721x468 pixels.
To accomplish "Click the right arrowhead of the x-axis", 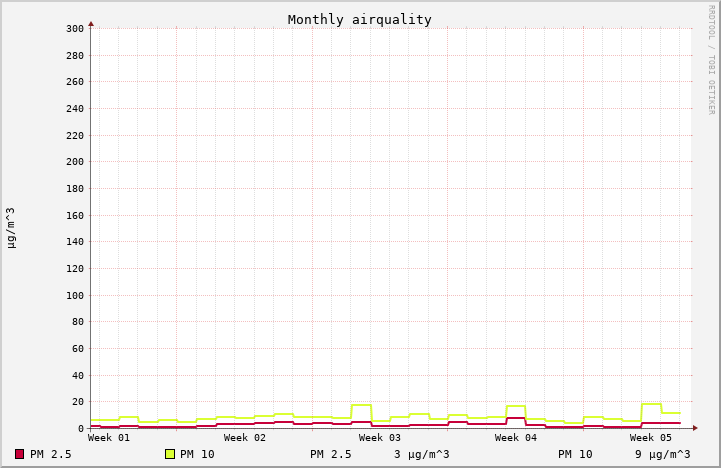I will [x=695, y=428].
